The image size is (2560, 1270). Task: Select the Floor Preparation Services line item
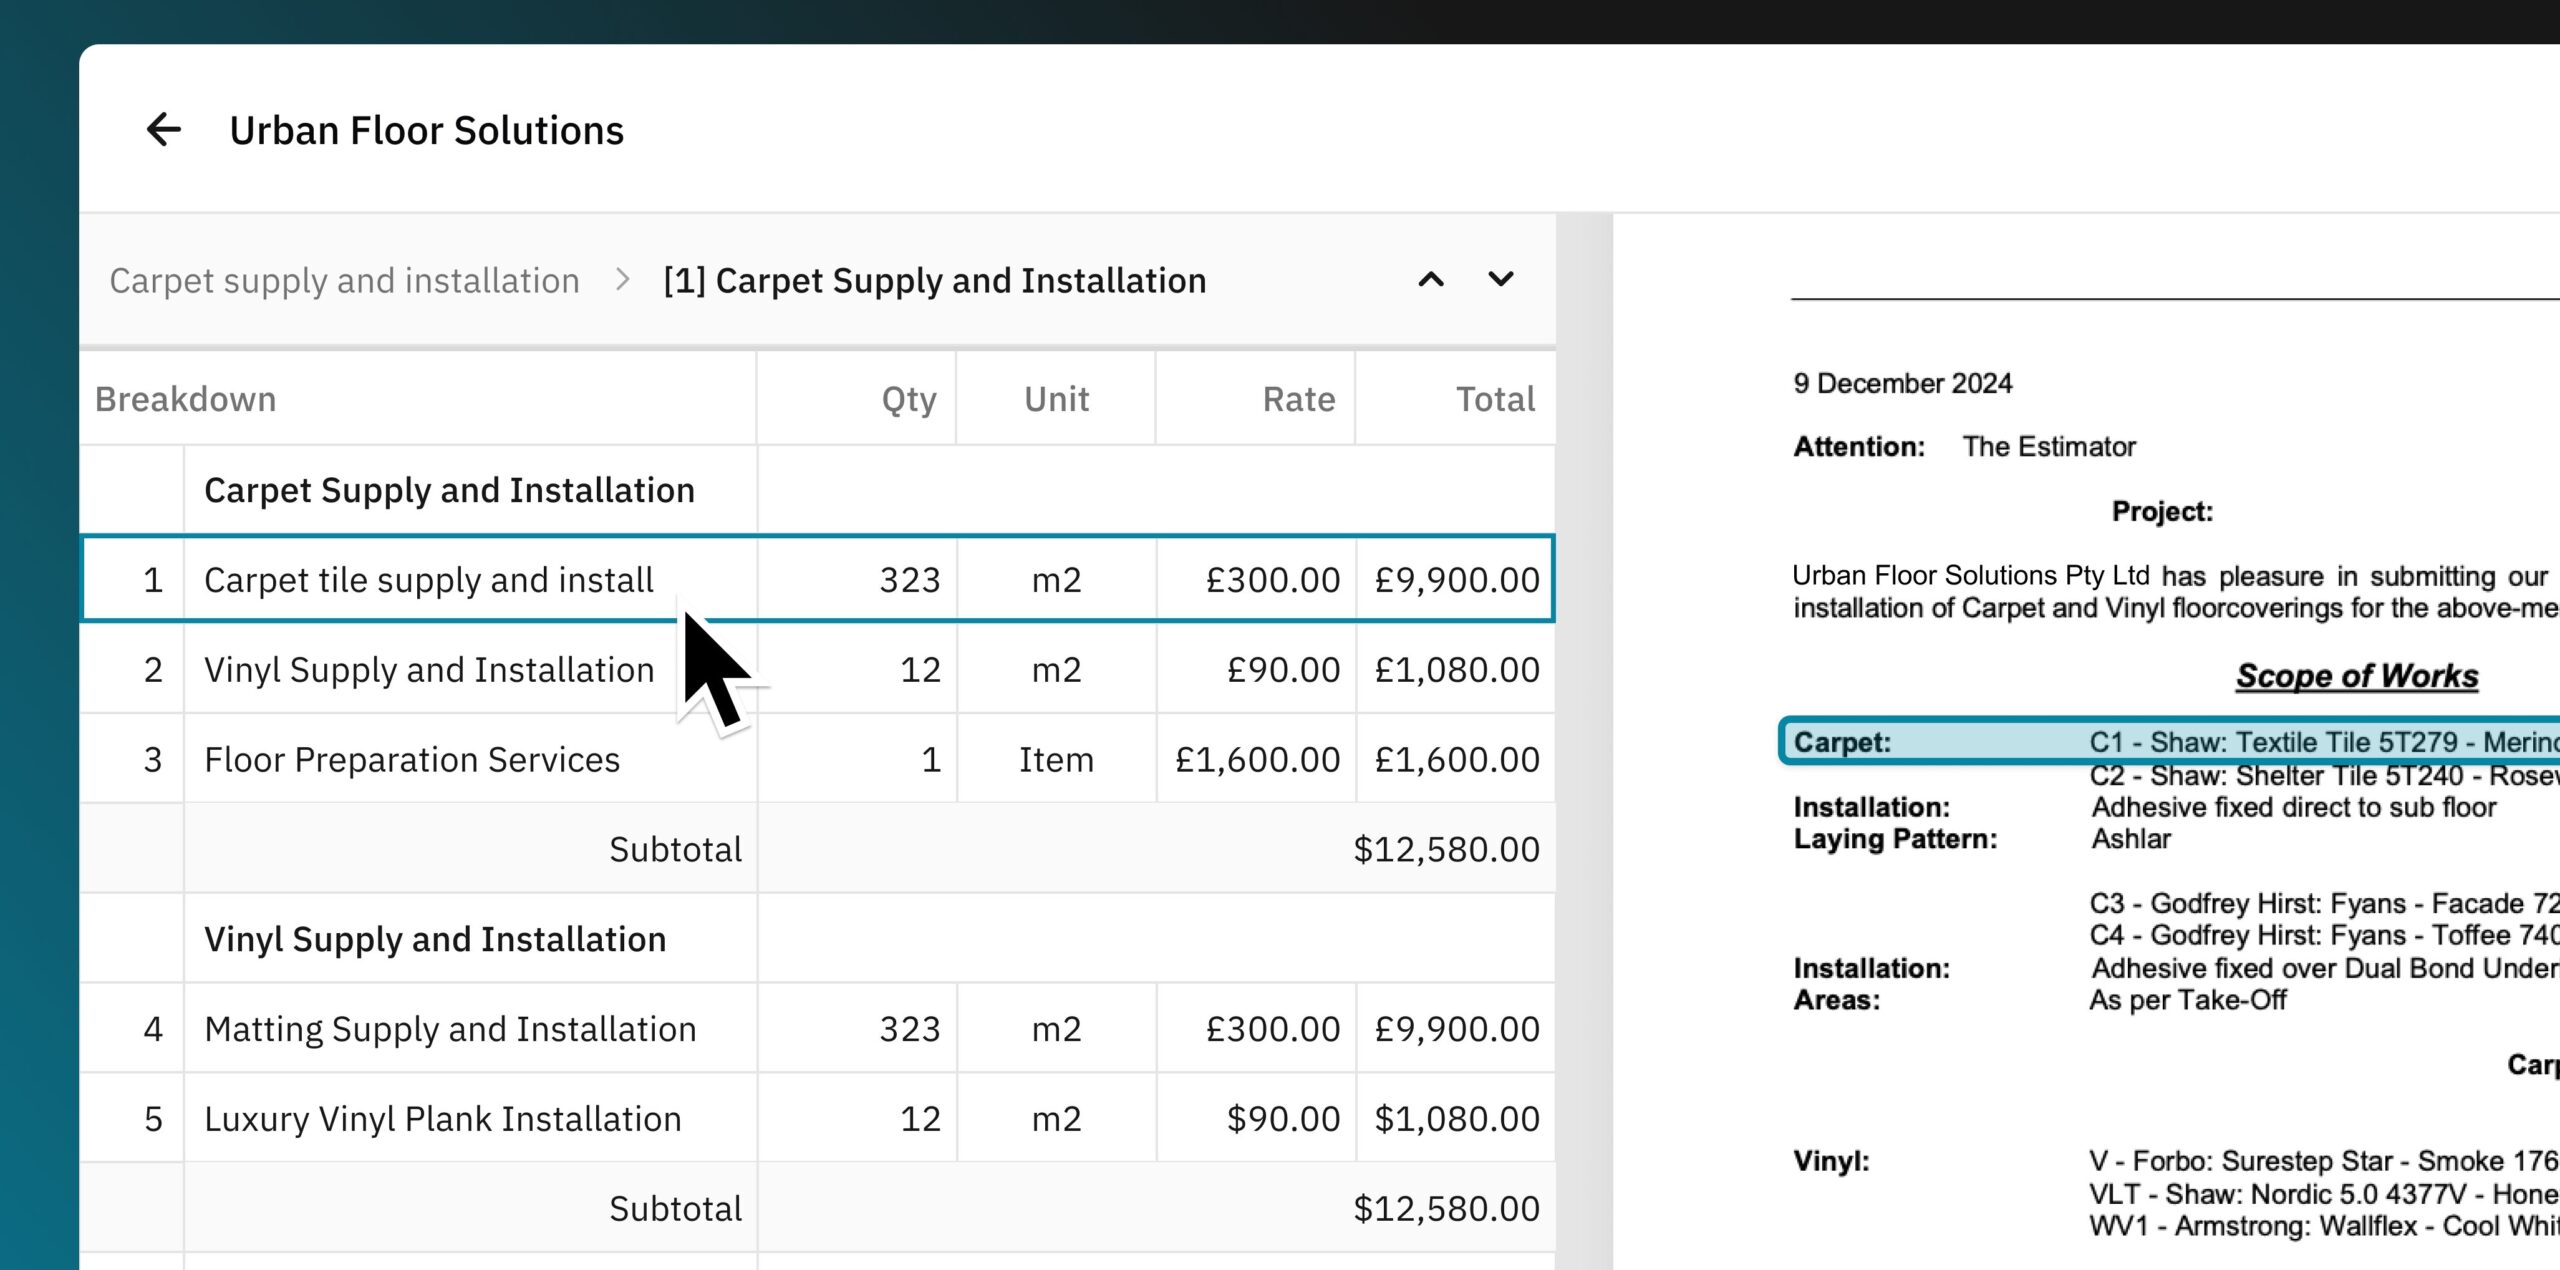coord(412,758)
